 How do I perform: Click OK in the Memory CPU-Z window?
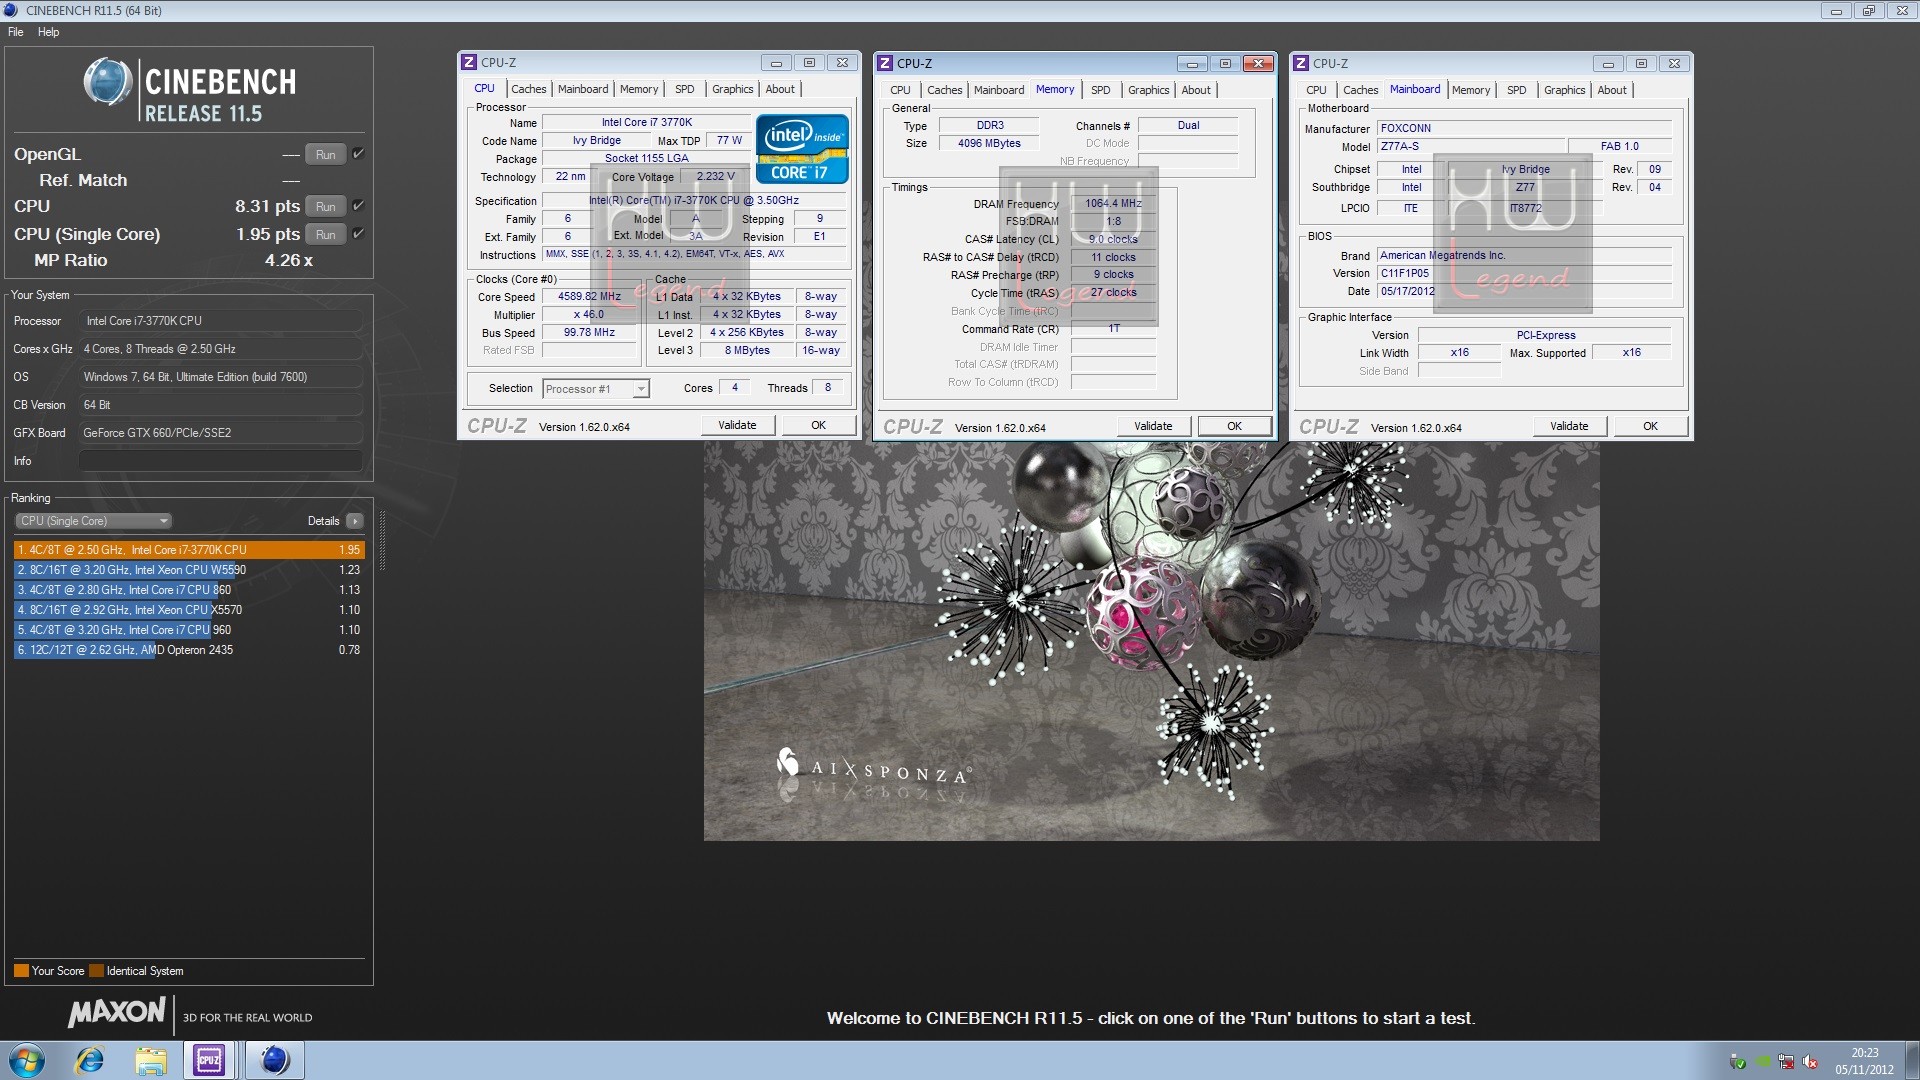pyautogui.click(x=1234, y=426)
